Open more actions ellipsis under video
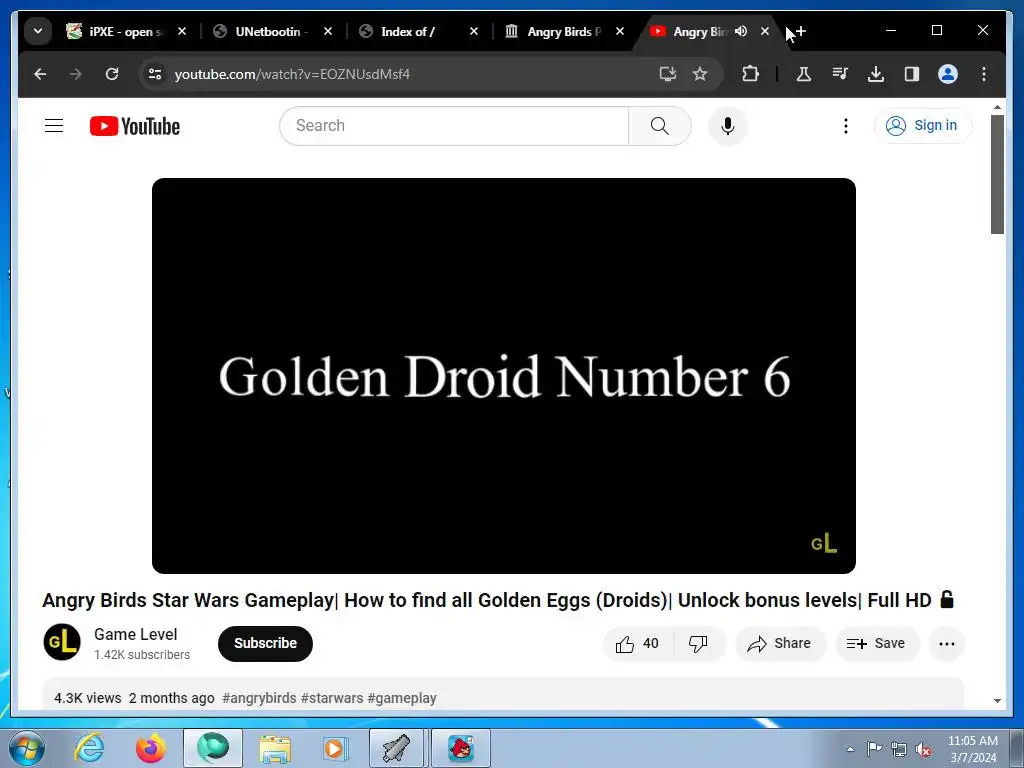 click(x=946, y=644)
